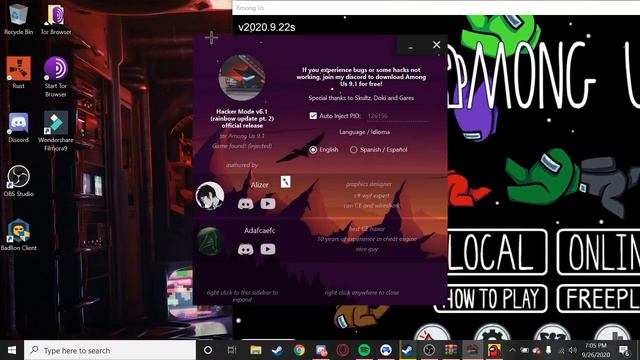Click the volume speaker tray icon

click(573, 350)
